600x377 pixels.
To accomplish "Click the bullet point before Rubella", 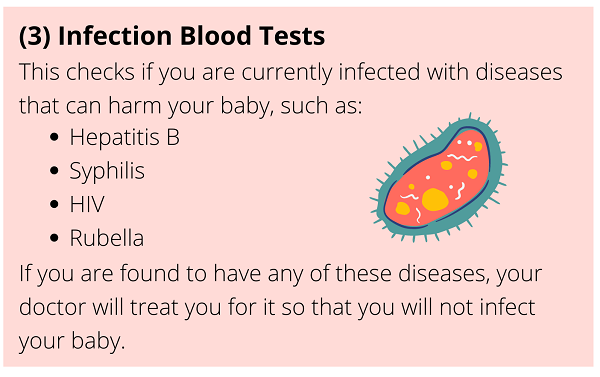I will [54, 238].
